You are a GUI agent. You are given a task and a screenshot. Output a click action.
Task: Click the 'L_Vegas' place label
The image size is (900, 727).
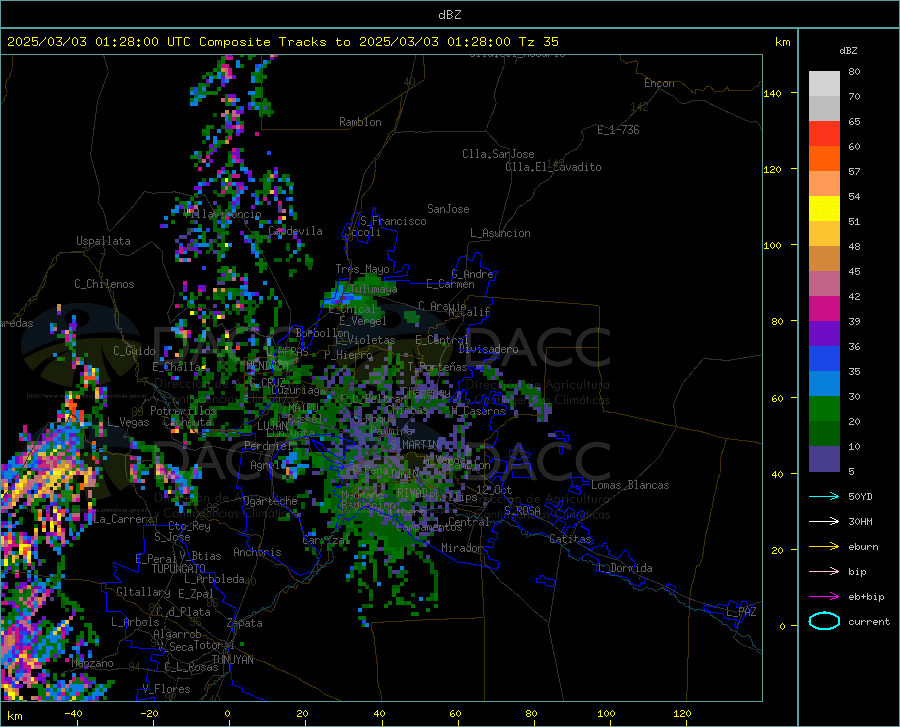[x=129, y=422]
